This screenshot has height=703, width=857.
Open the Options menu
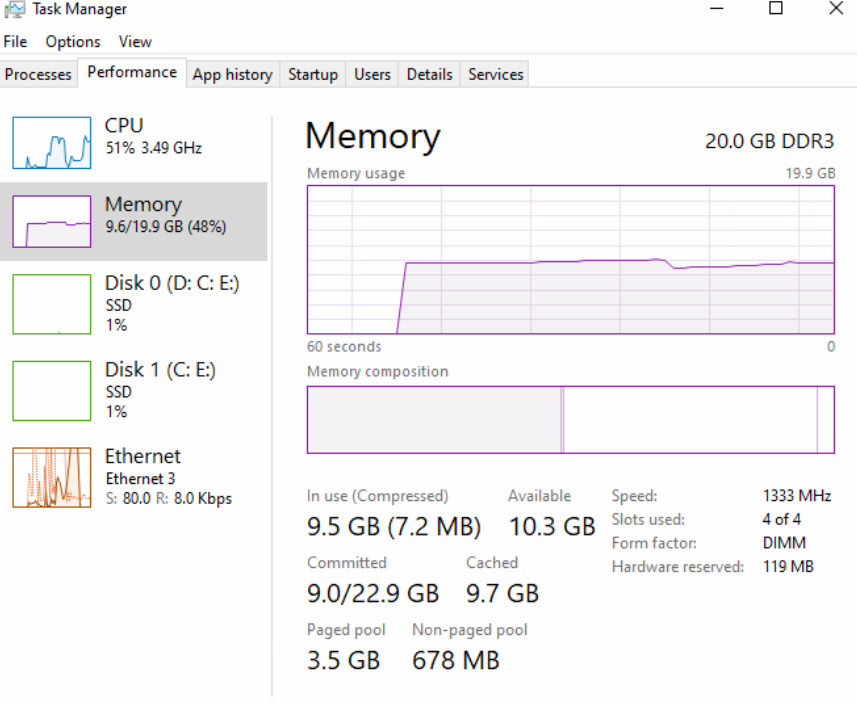coord(73,42)
